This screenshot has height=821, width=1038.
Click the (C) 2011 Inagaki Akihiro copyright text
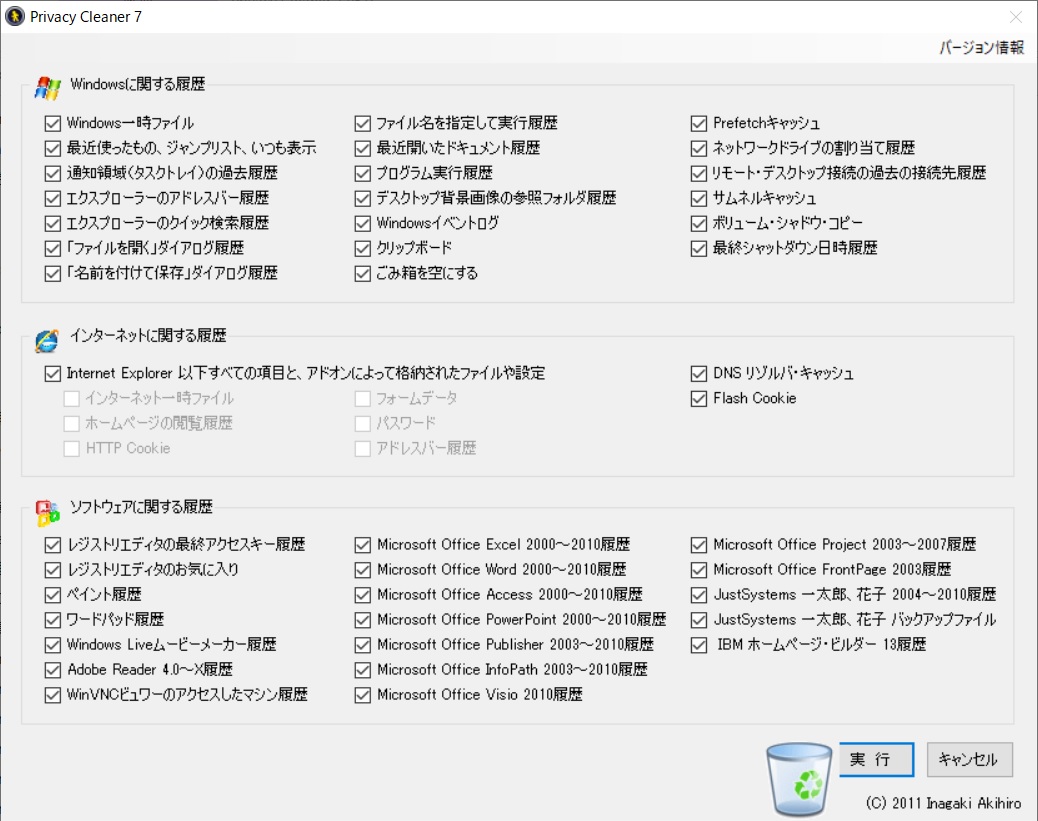[x=943, y=803]
